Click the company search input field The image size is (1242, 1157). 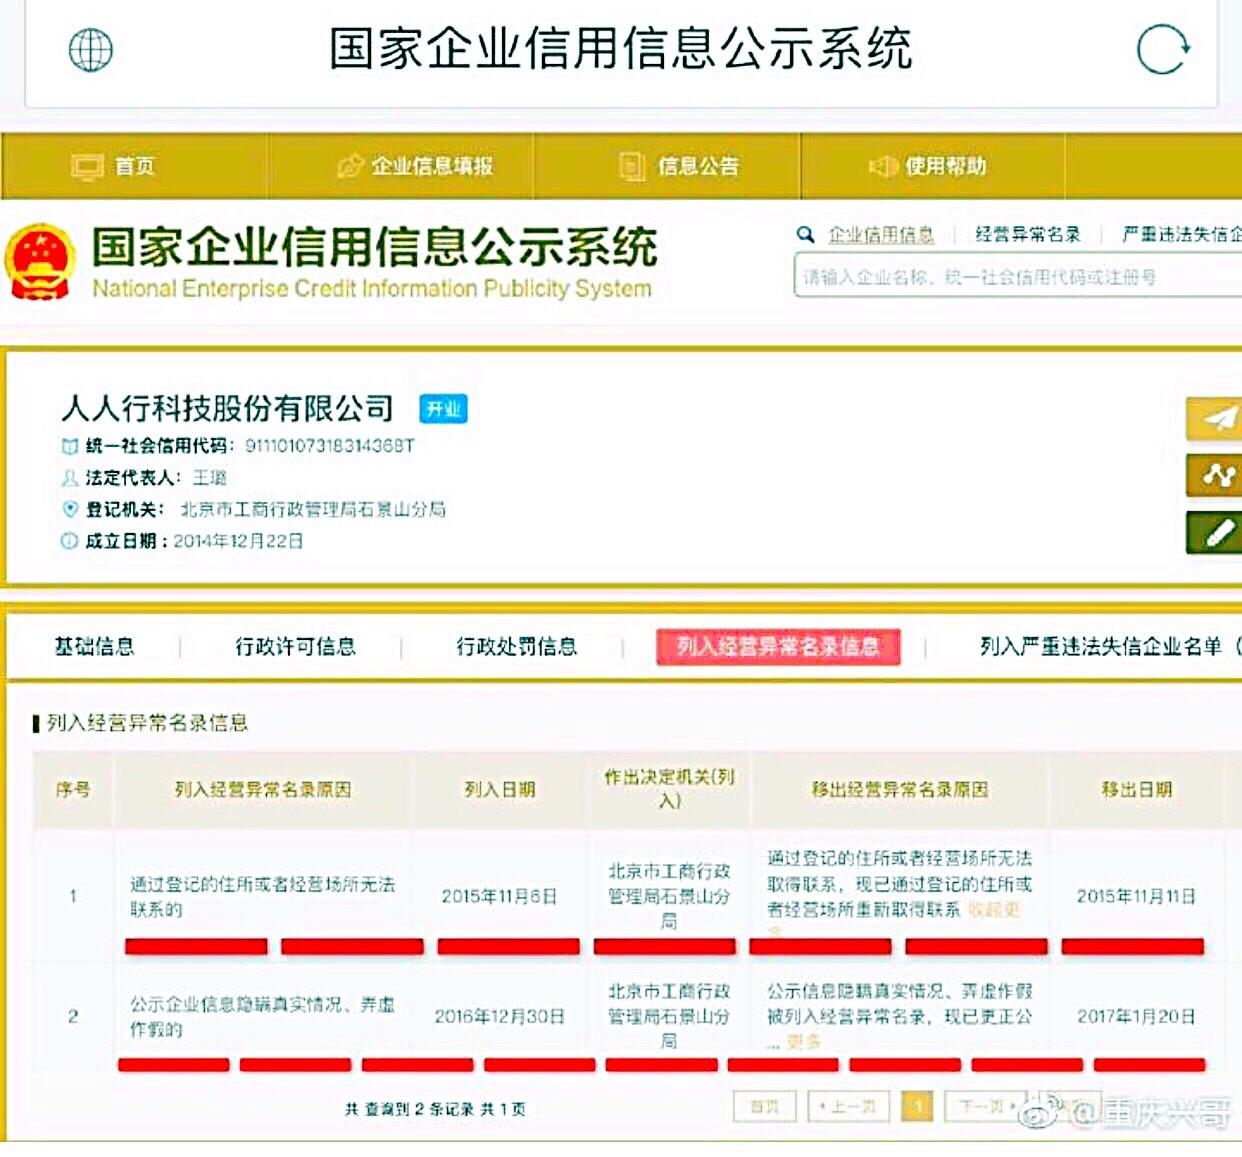(x=1018, y=276)
